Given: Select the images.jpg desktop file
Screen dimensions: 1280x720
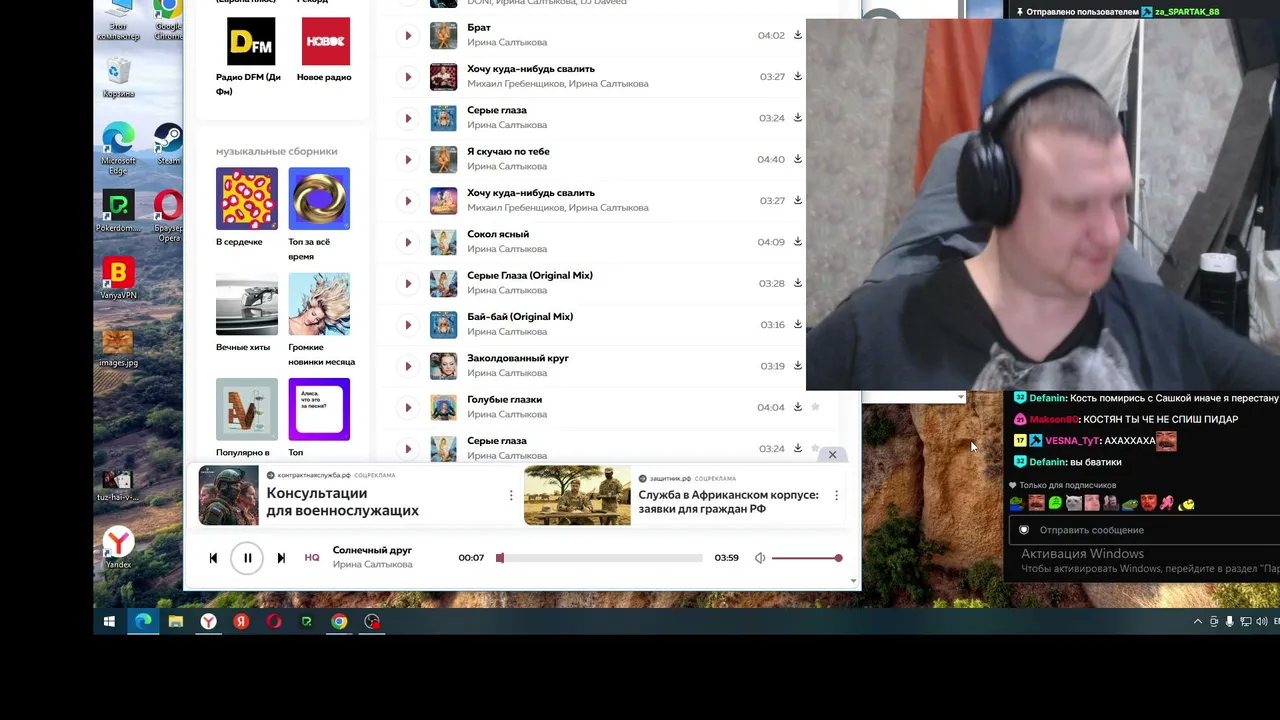Looking at the screenshot, I should (118, 348).
